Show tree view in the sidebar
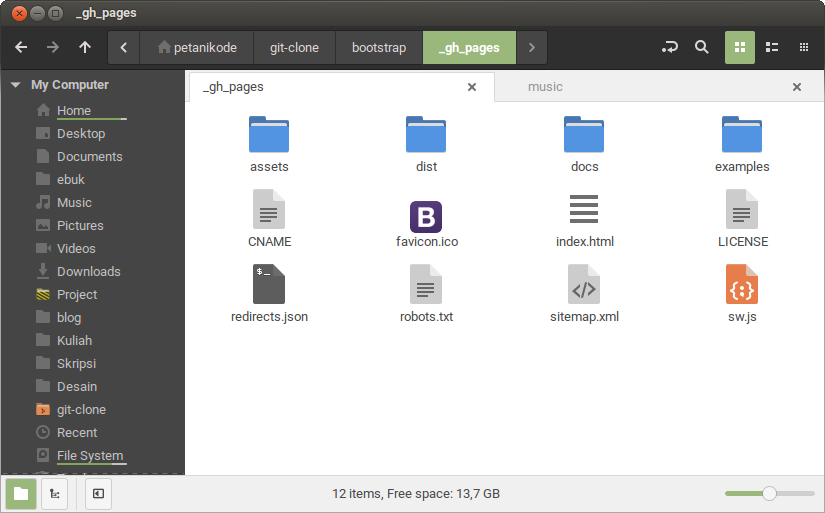This screenshot has height=513, width=825. tap(55, 494)
